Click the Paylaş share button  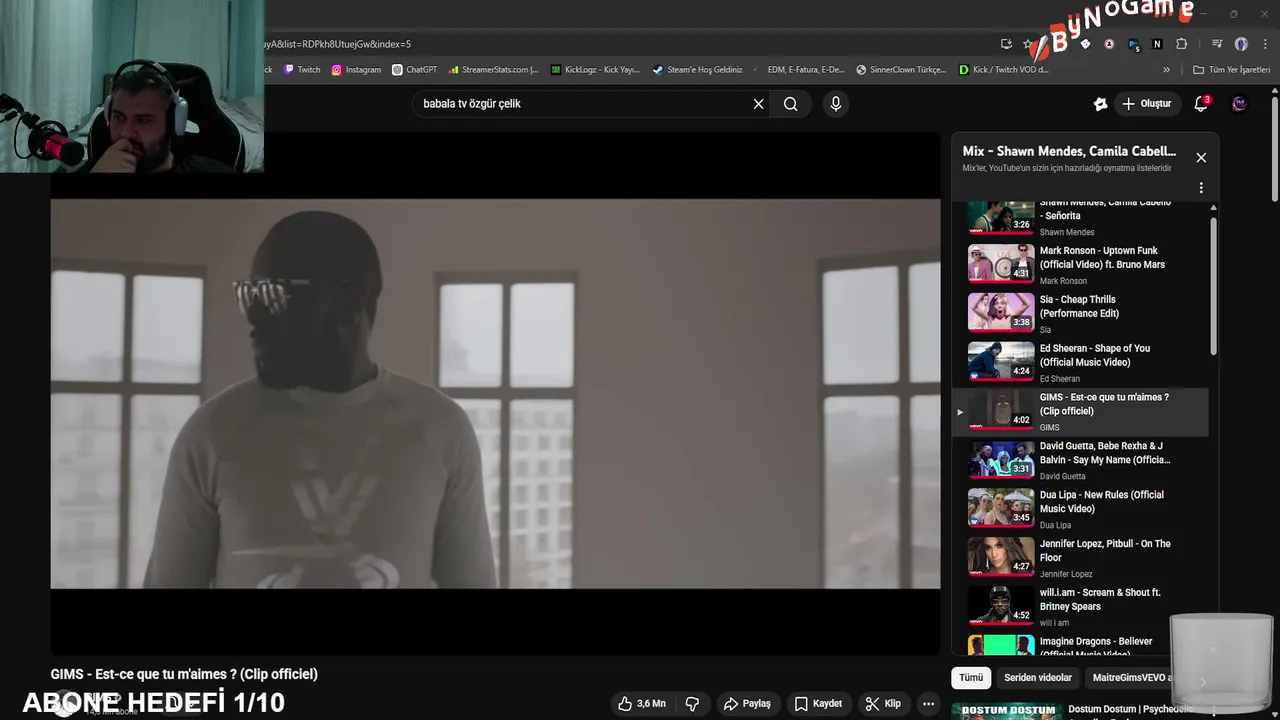click(x=747, y=704)
